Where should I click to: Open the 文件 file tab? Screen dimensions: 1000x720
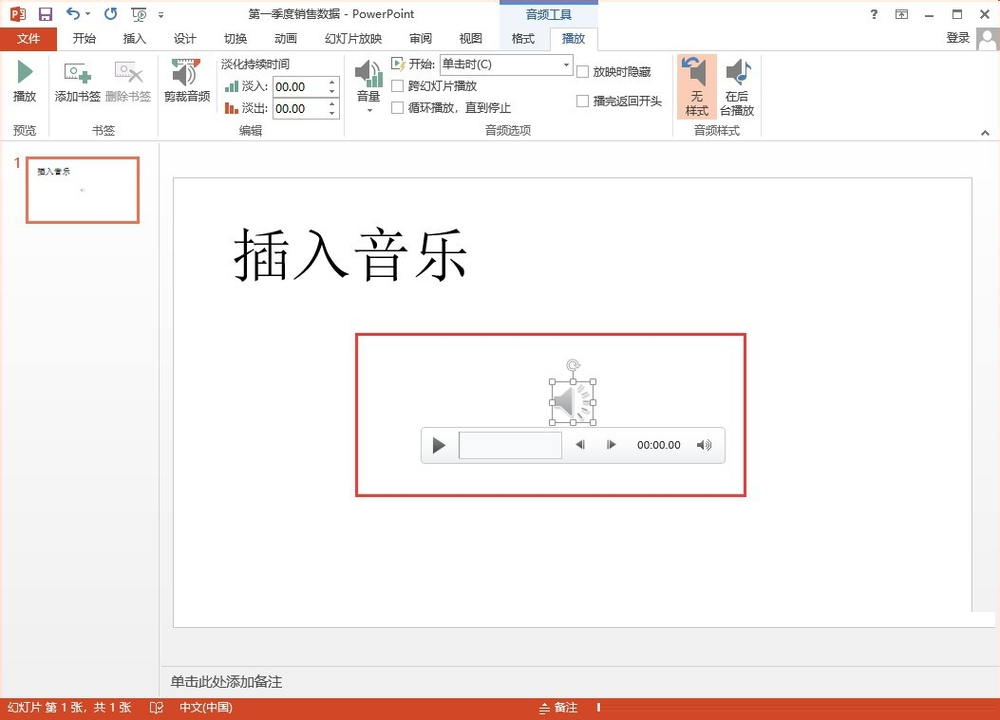(x=29, y=39)
